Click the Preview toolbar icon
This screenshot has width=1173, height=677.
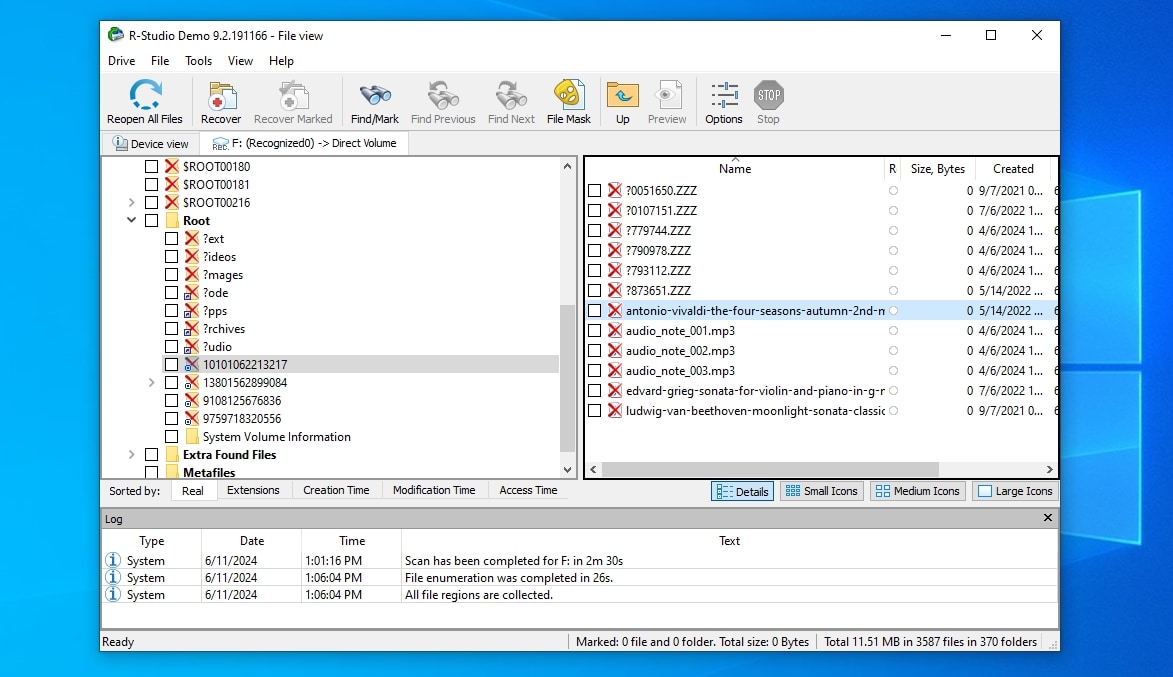[667, 96]
